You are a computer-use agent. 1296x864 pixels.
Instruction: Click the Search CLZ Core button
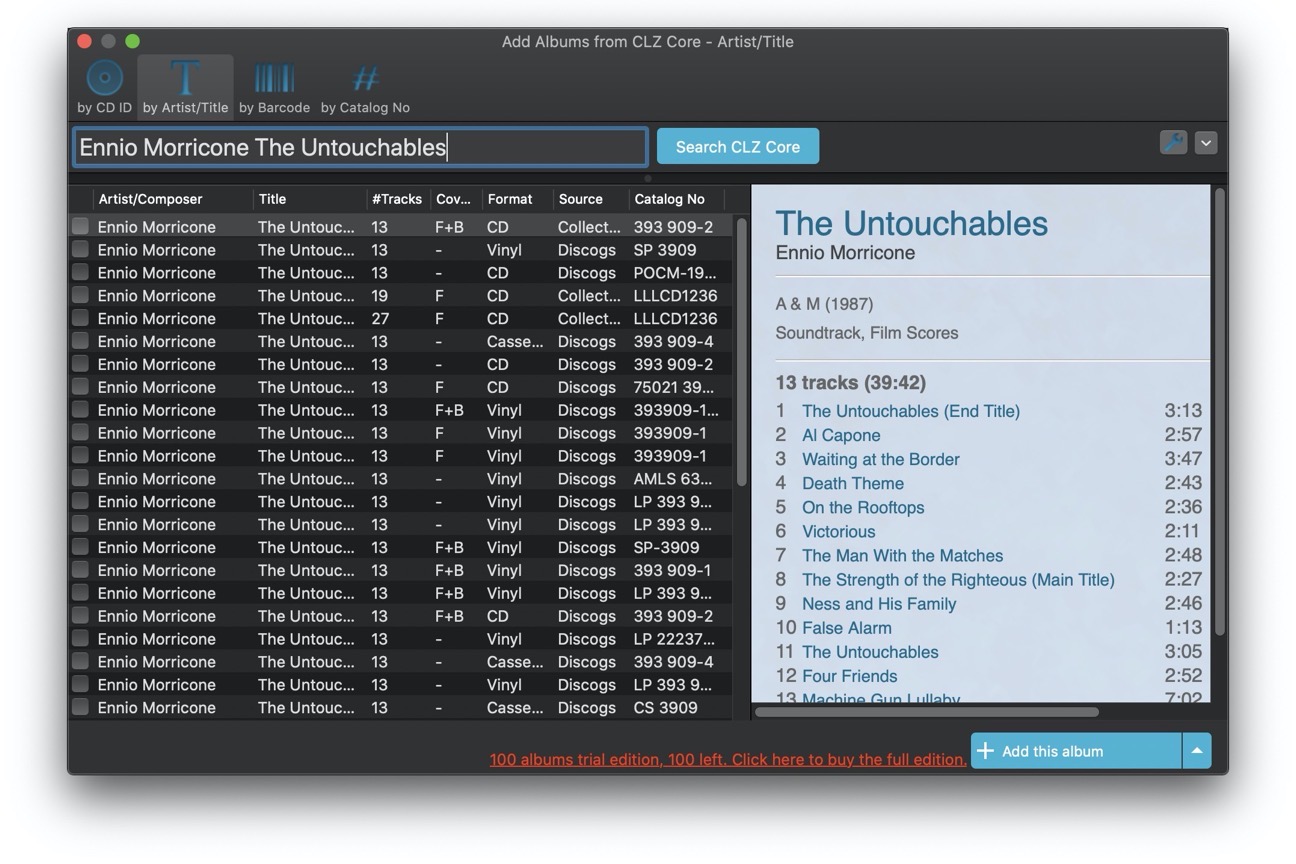coord(737,146)
